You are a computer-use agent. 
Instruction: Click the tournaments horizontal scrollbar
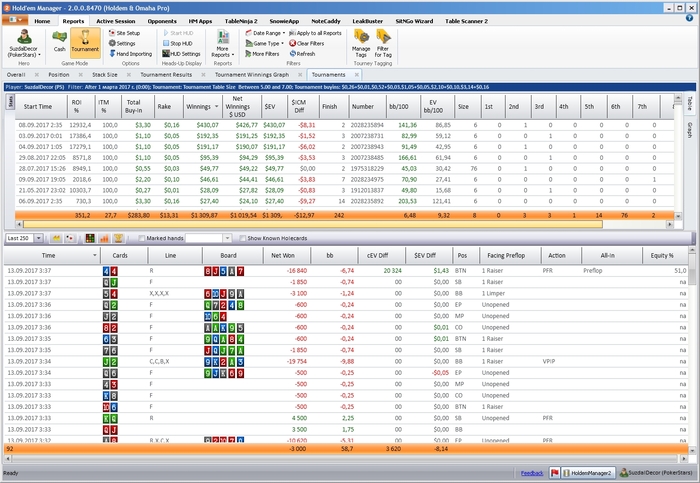(x=312, y=224)
